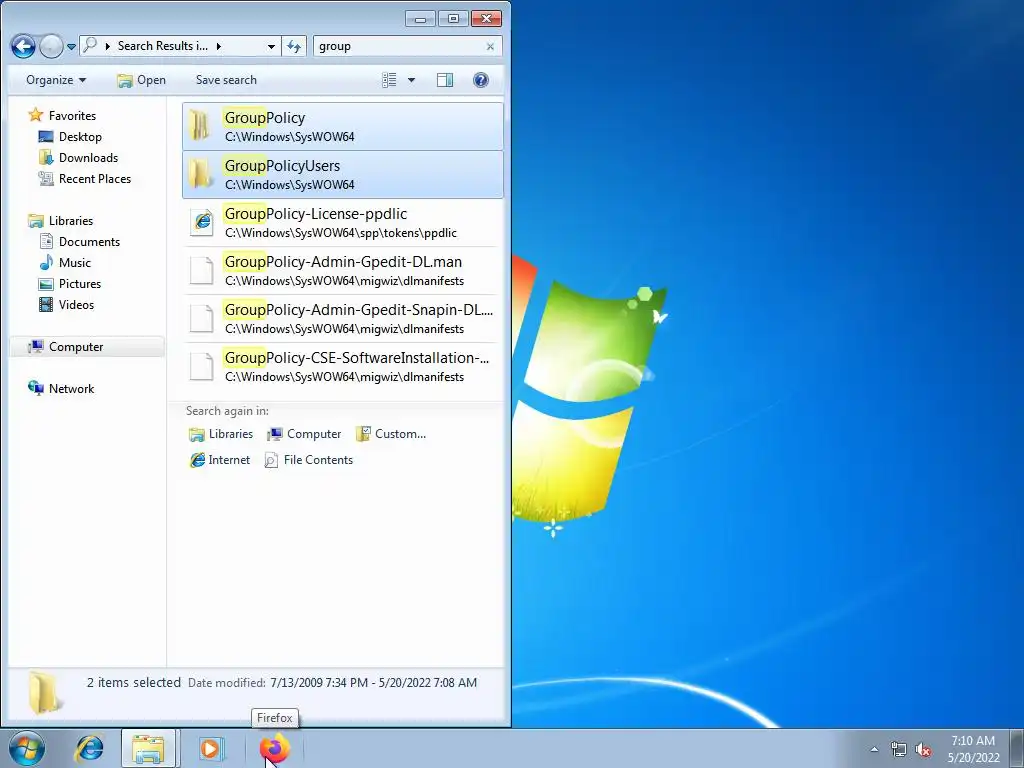Viewport: 1024px width, 768px height.
Task: Show hidden system tray icons
Action: (874, 749)
